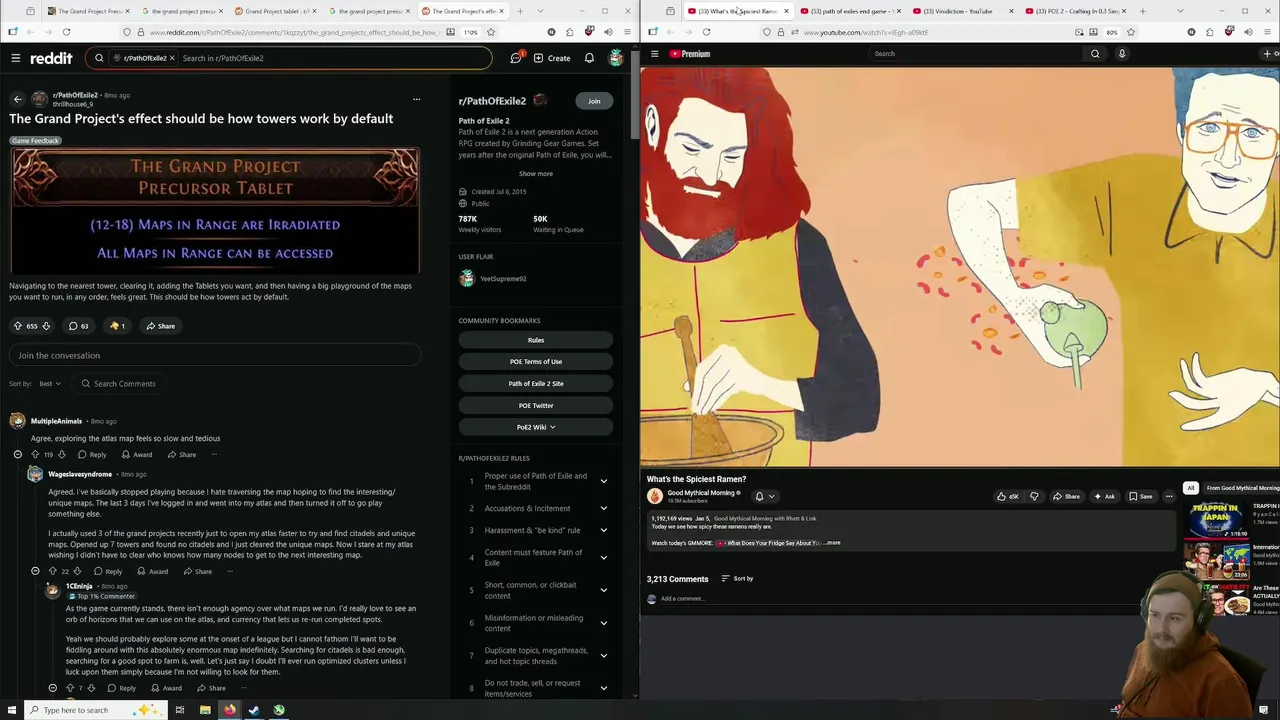The width and height of the screenshot is (1280, 720).
Task: Open a new tab in Reddit browser window
Action: 520,11
